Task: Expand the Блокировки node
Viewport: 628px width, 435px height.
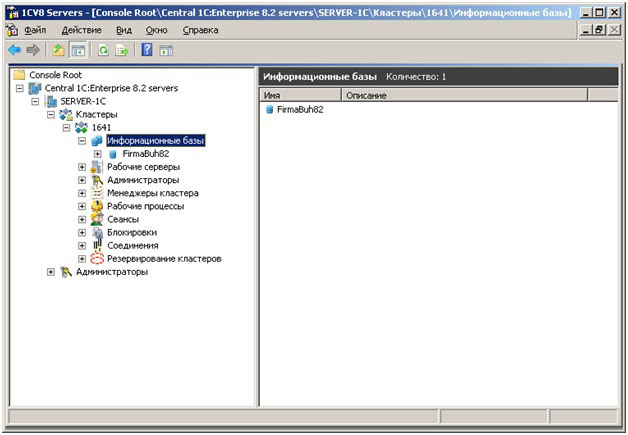Action: 82,233
